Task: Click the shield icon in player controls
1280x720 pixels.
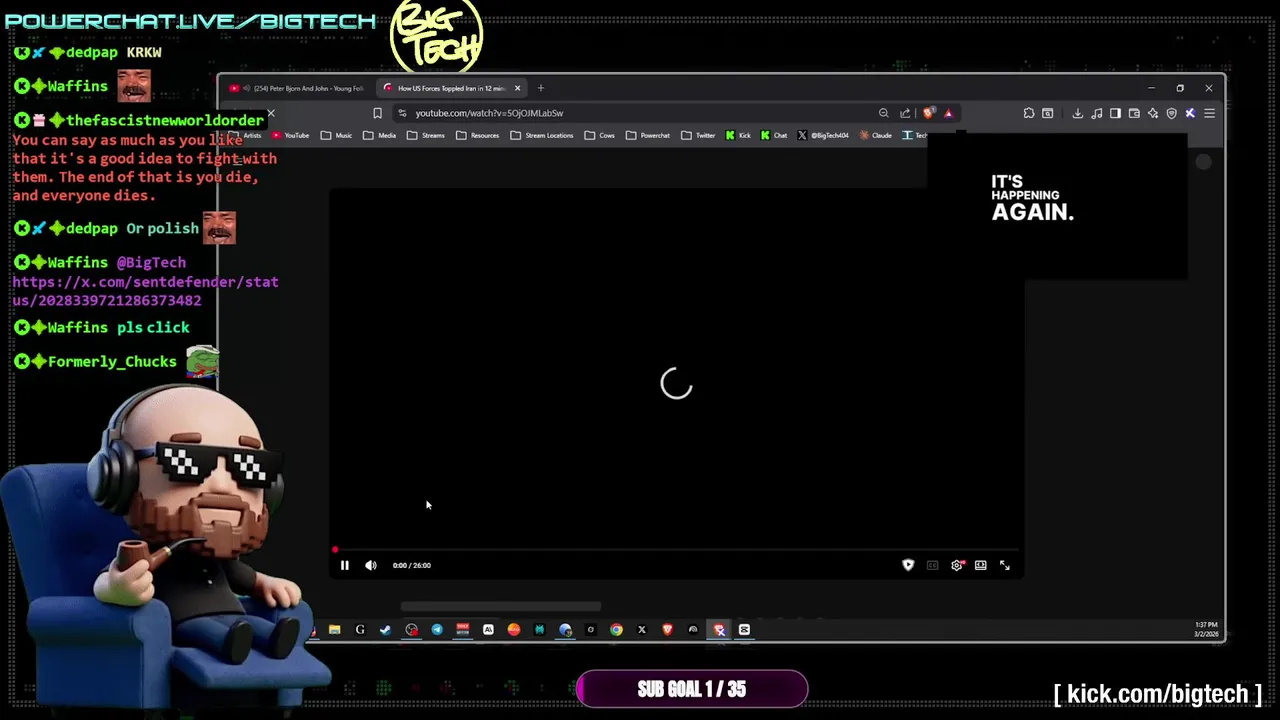Action: click(x=908, y=566)
